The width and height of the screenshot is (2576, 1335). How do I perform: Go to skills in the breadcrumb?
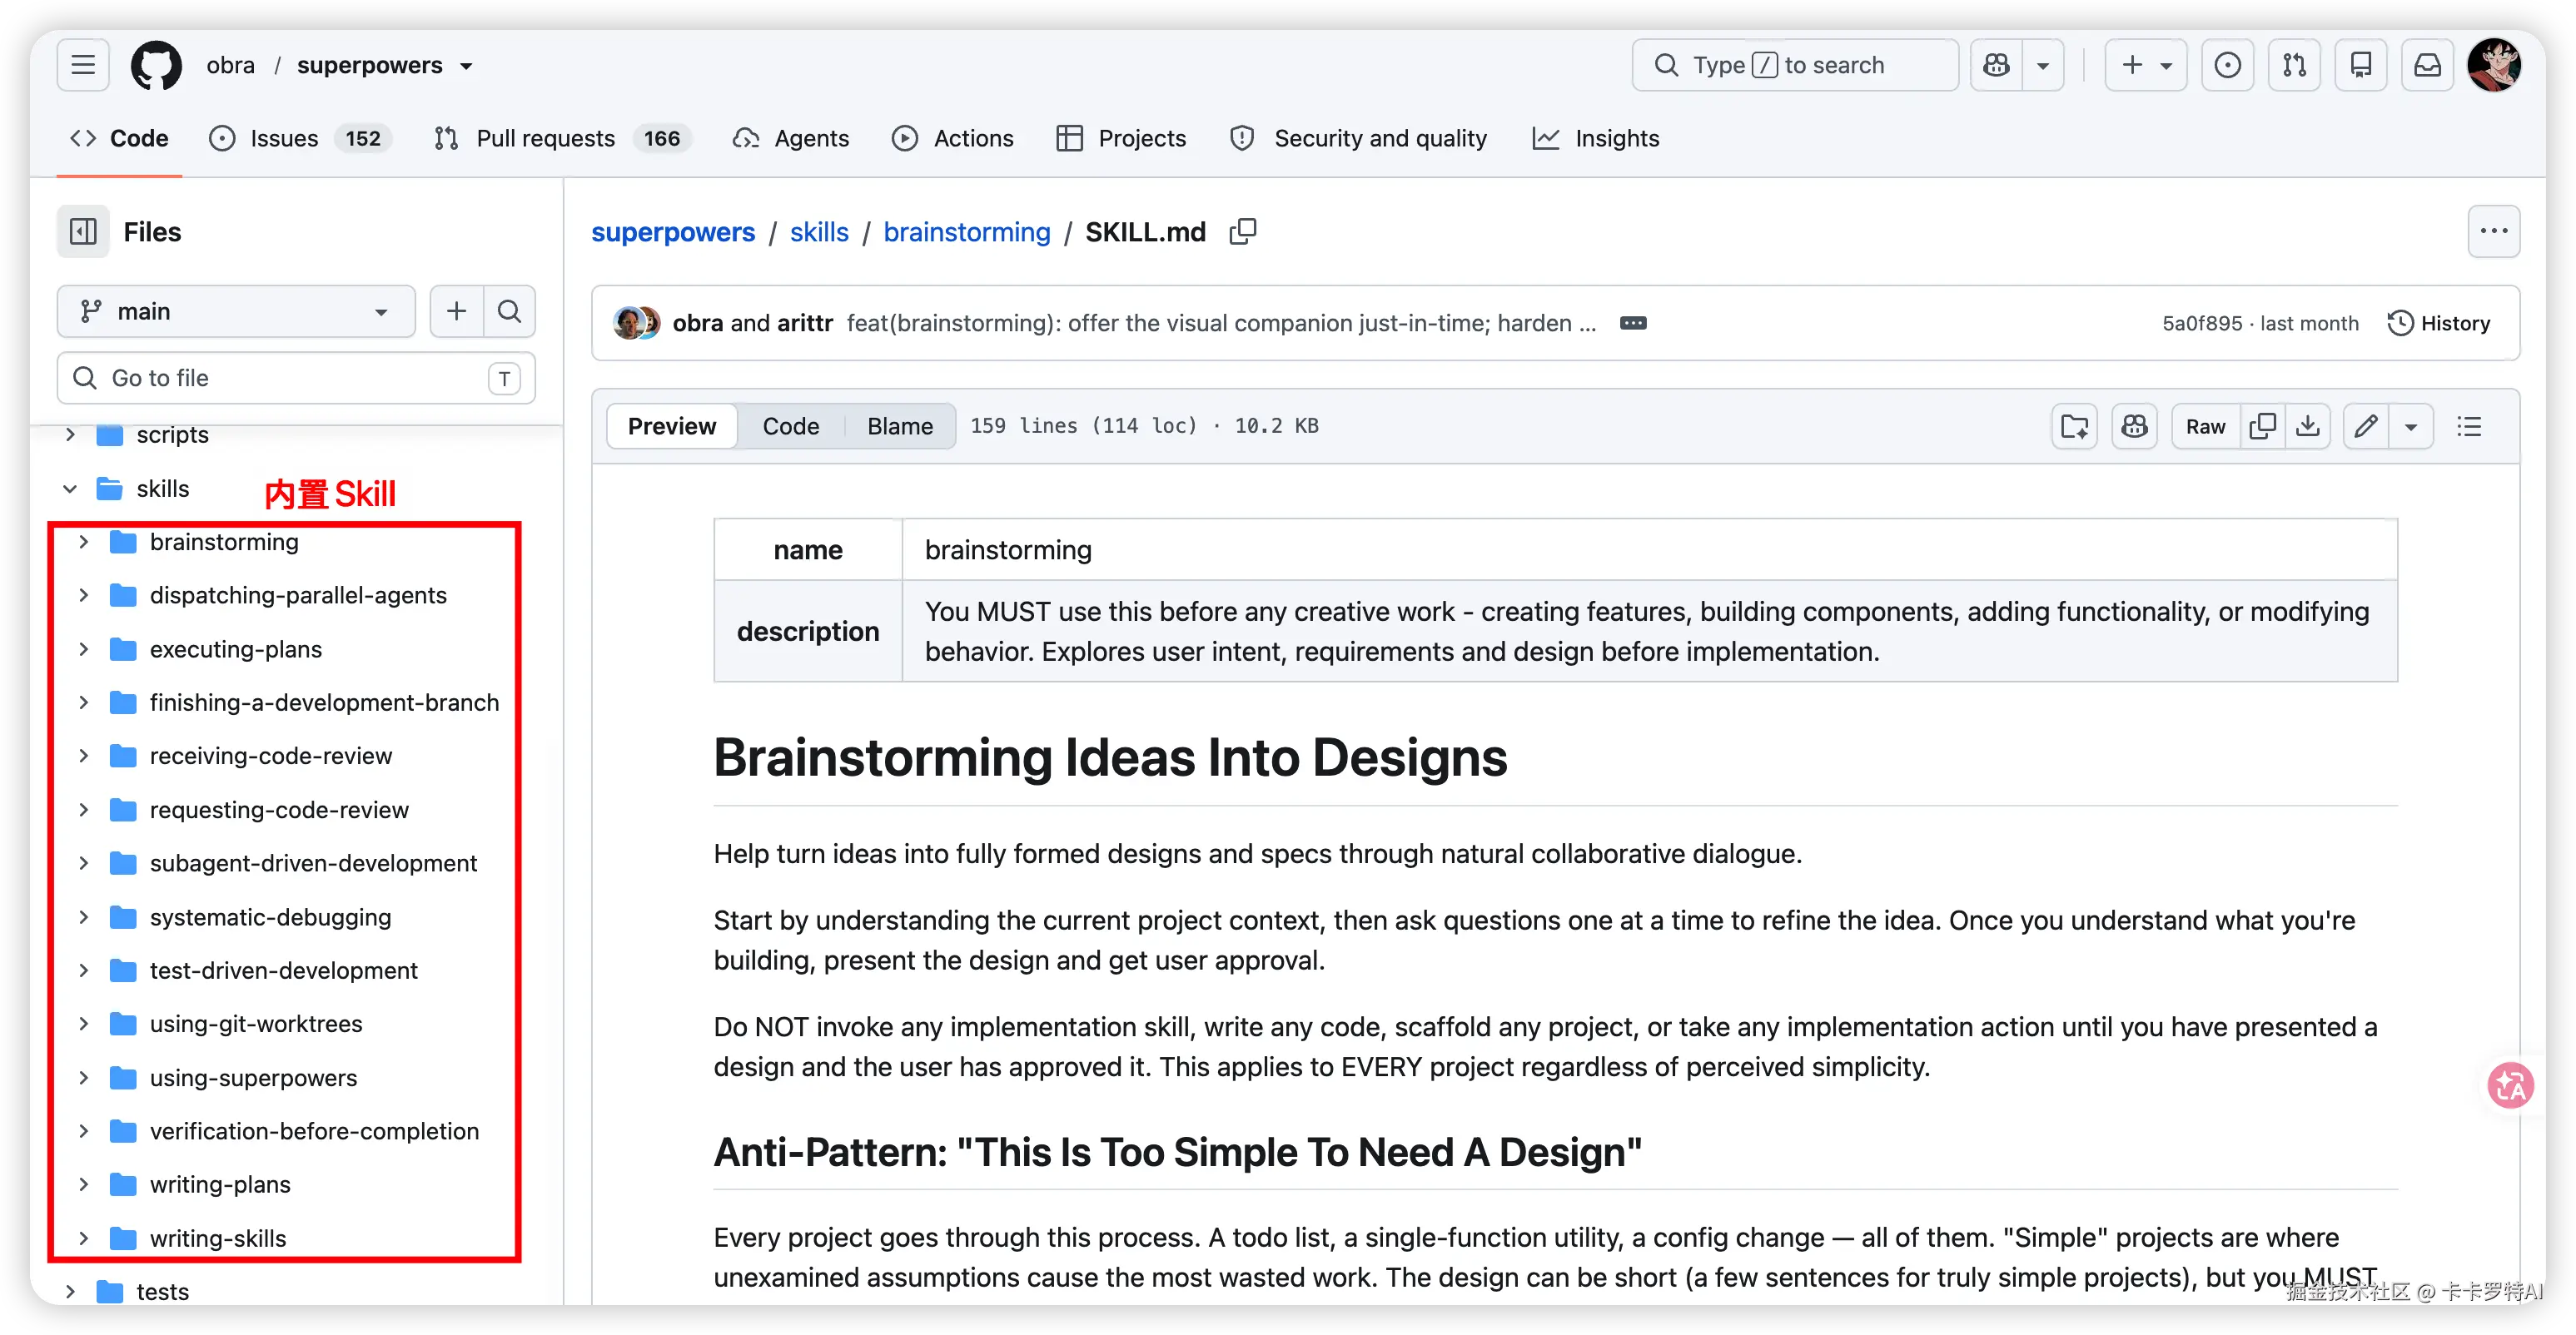point(819,232)
